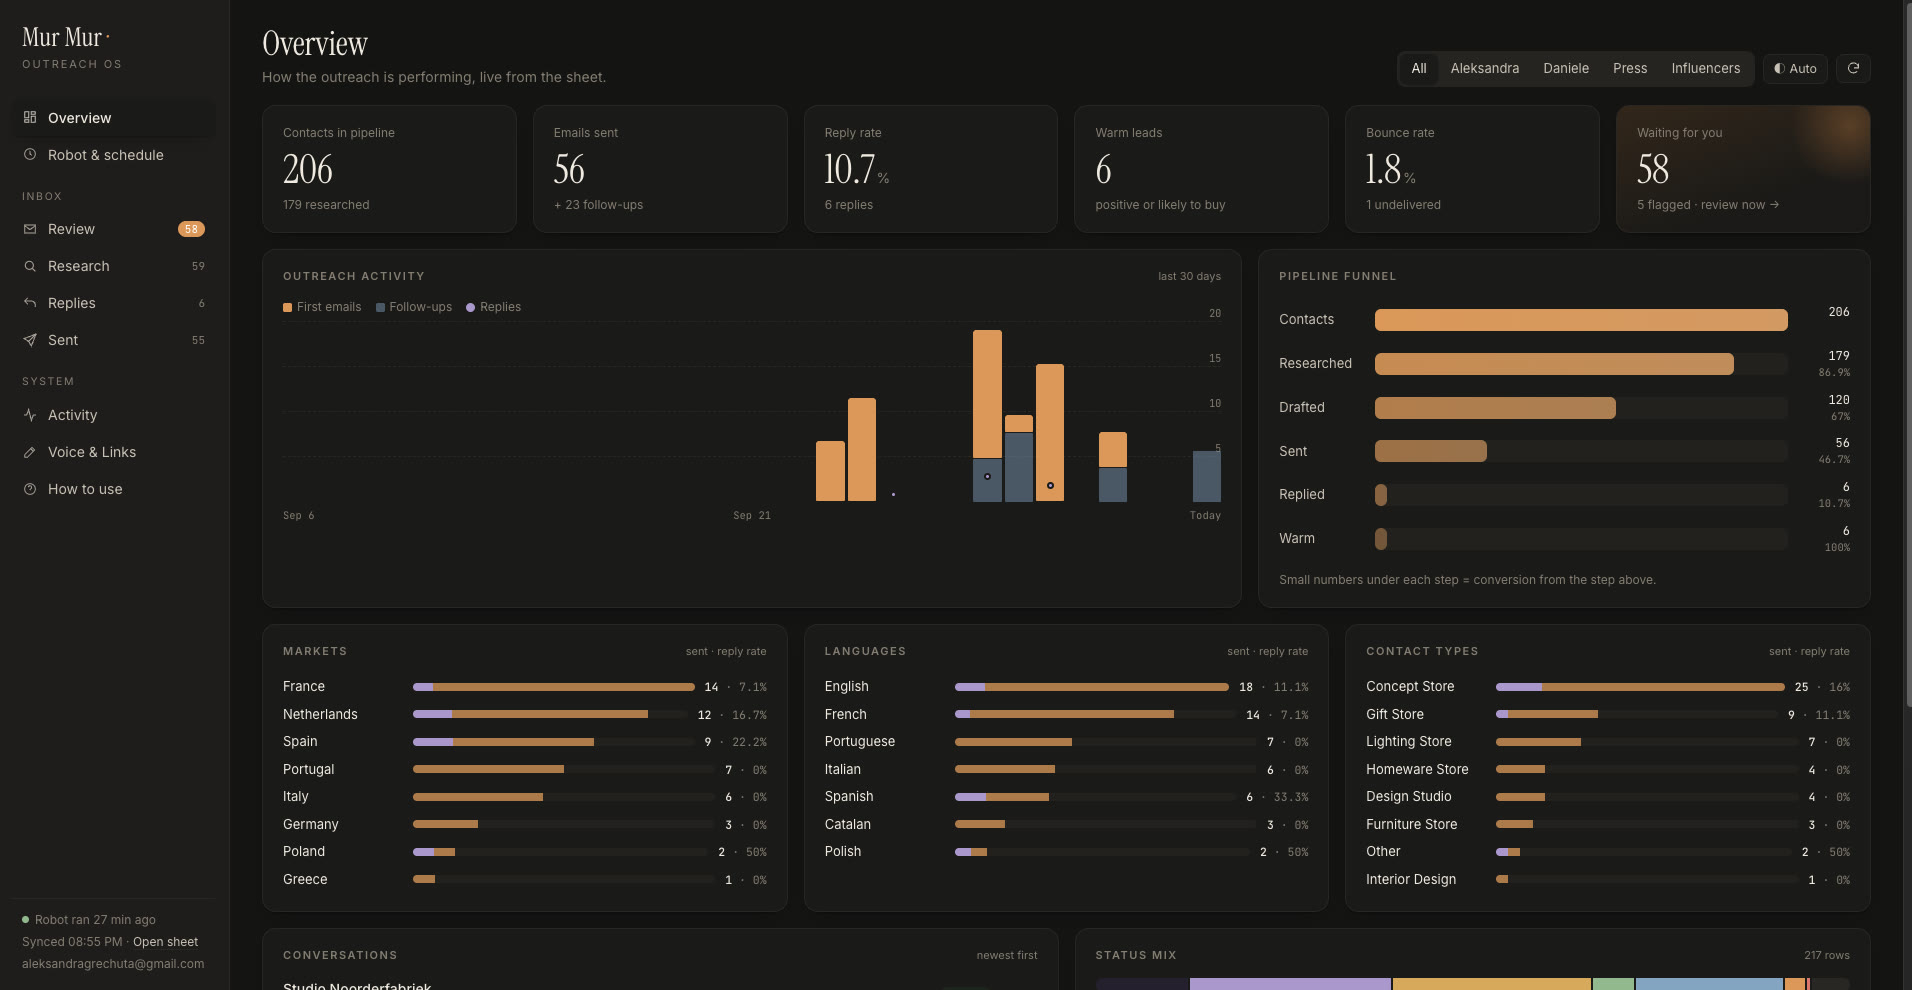Click the Activity pulse icon
Screen dimensions: 1912x990
30,415
